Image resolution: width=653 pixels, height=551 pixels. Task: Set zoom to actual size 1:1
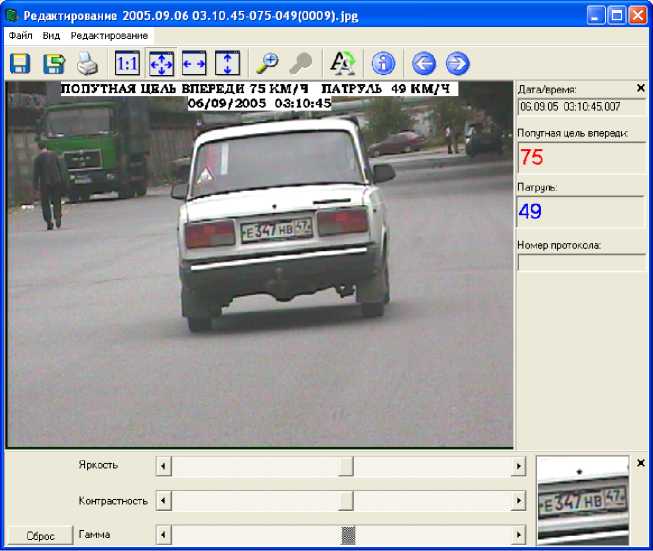pos(128,64)
